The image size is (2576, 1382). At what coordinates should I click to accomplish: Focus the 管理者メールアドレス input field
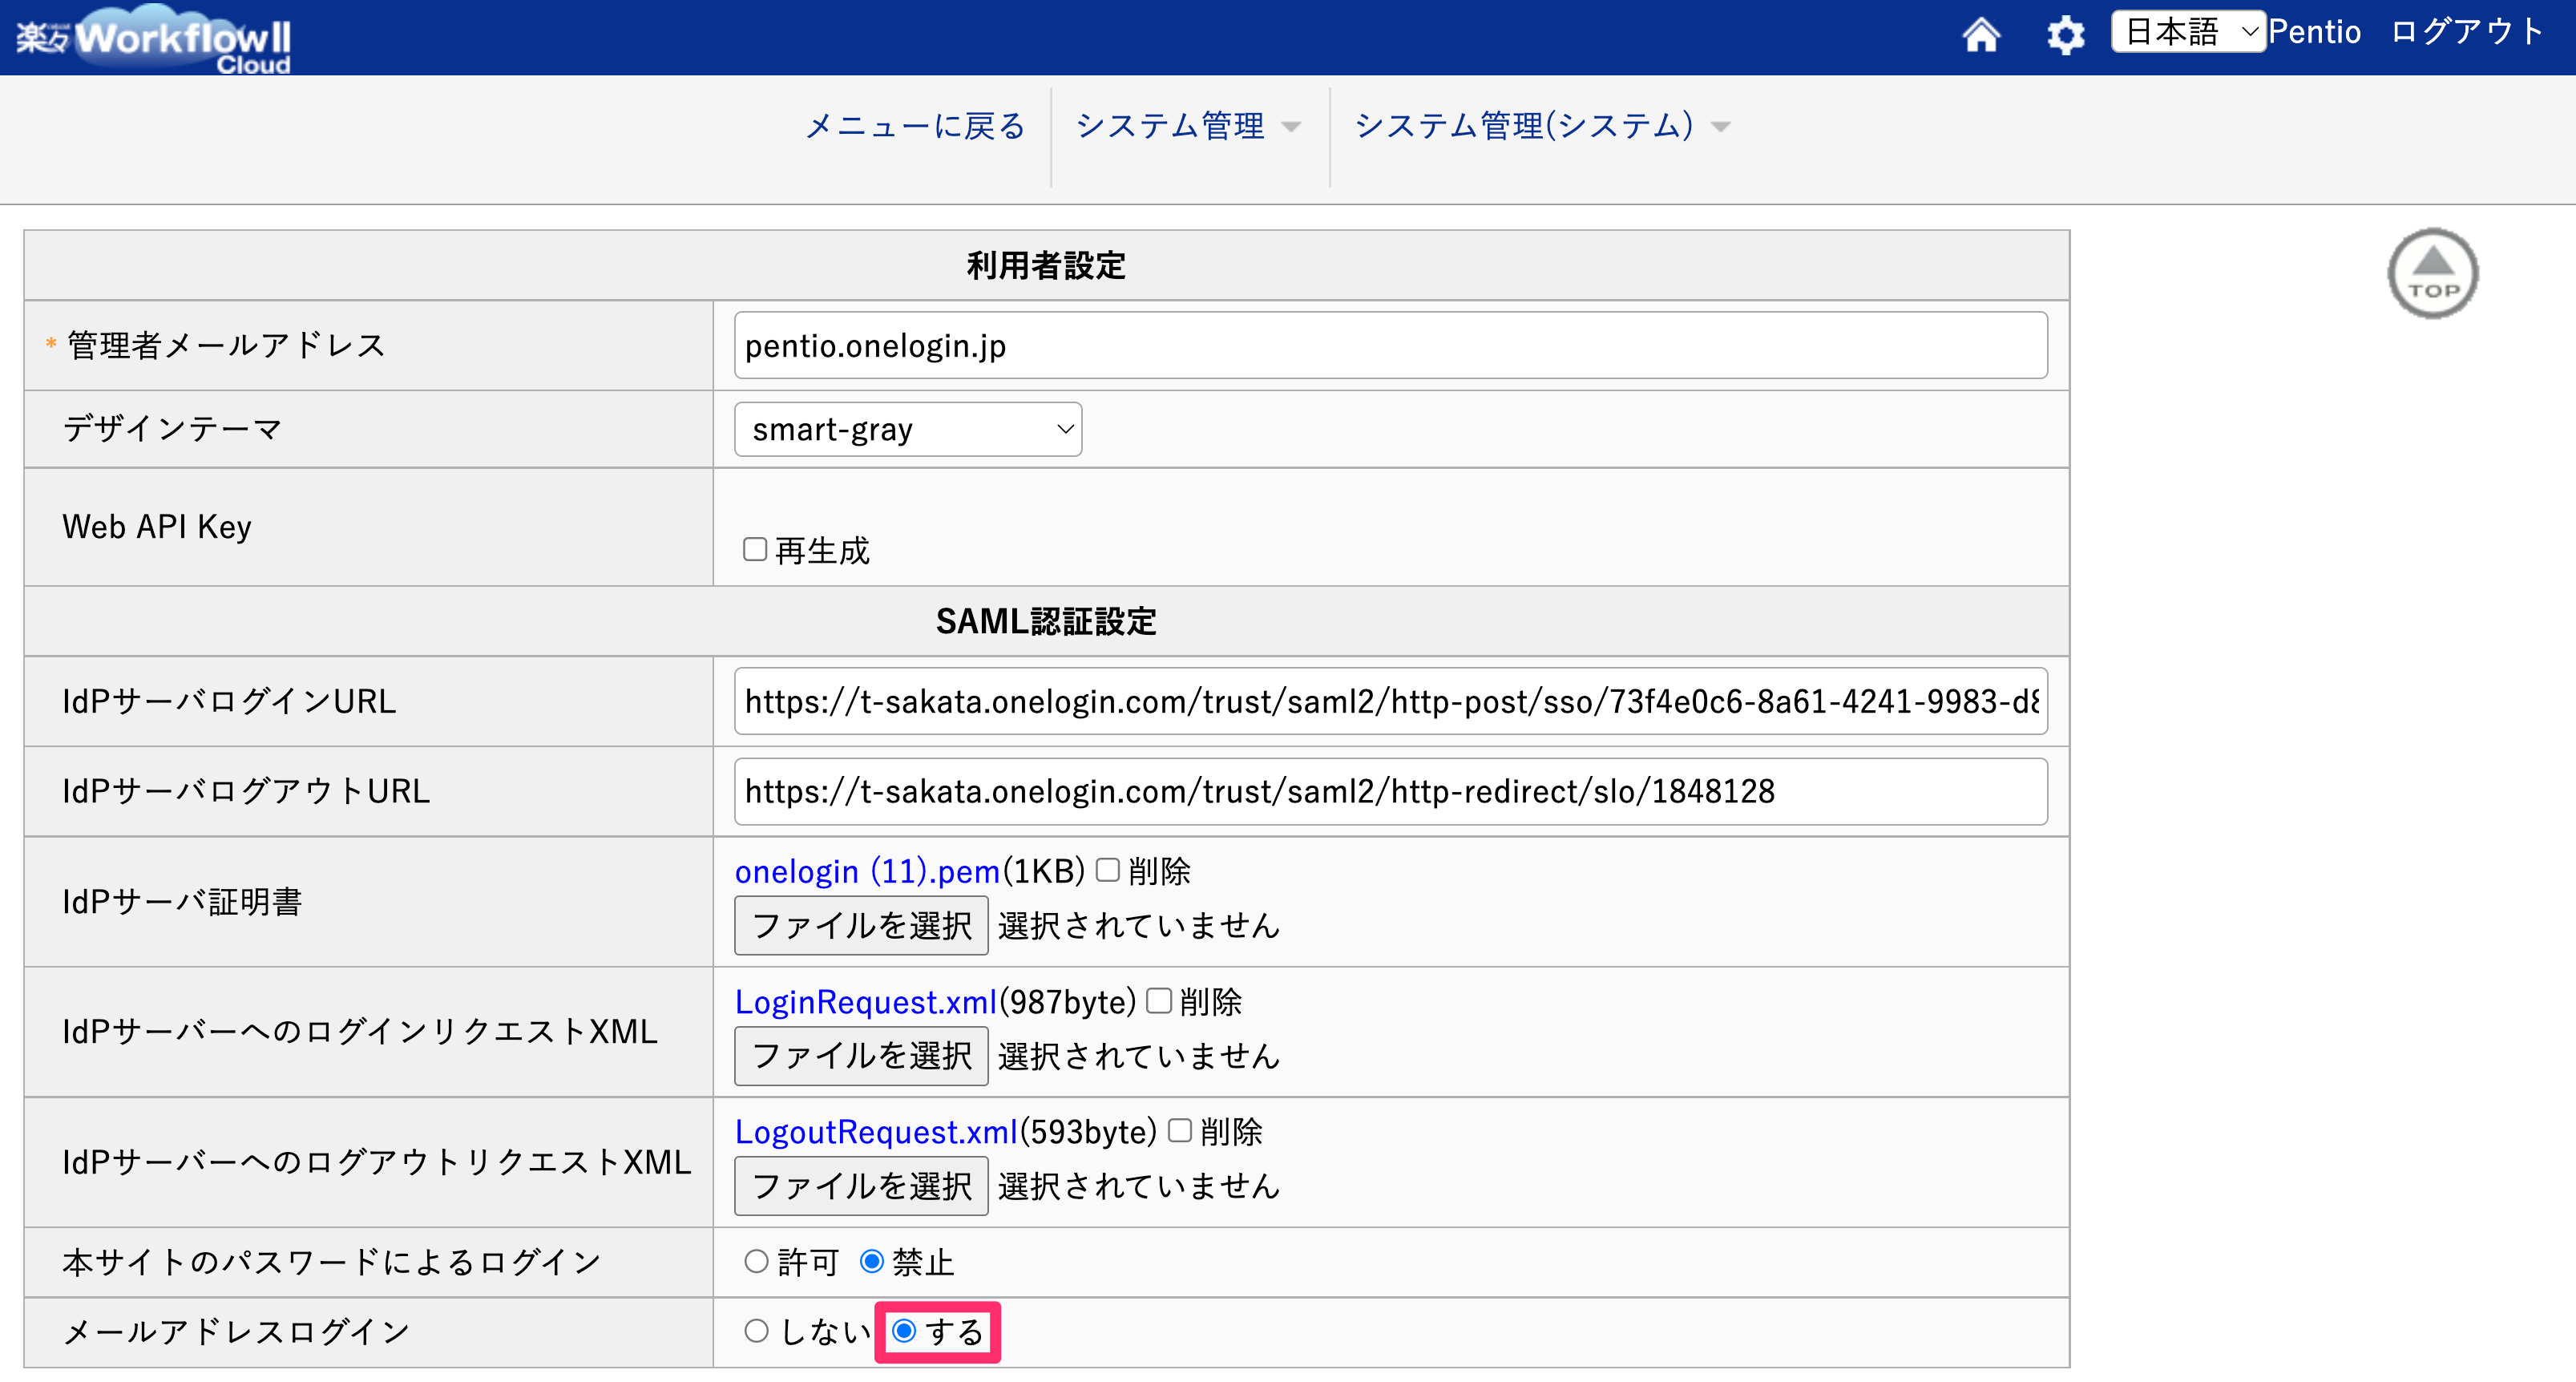click(1390, 345)
